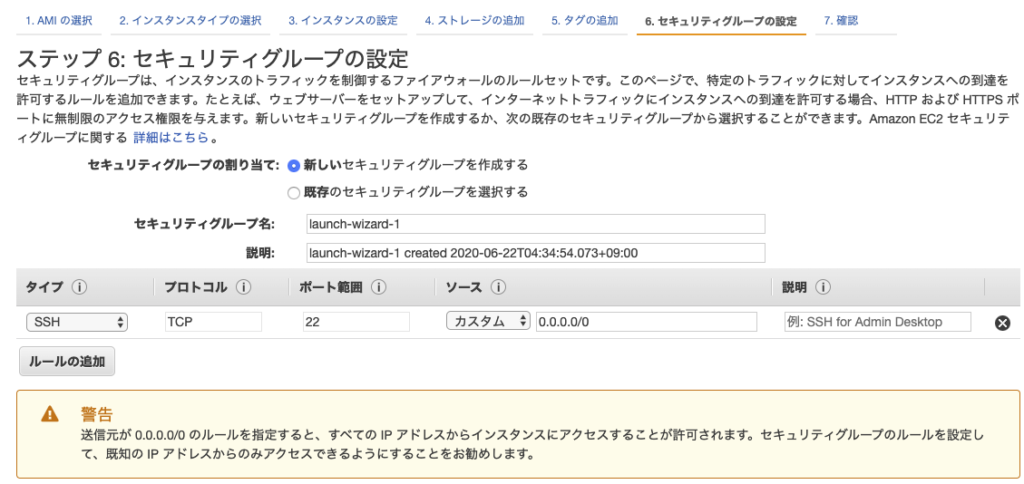Screen dimensions: 1024x484
Task: Click the ルールの追加 button
Action: [x=67, y=361]
